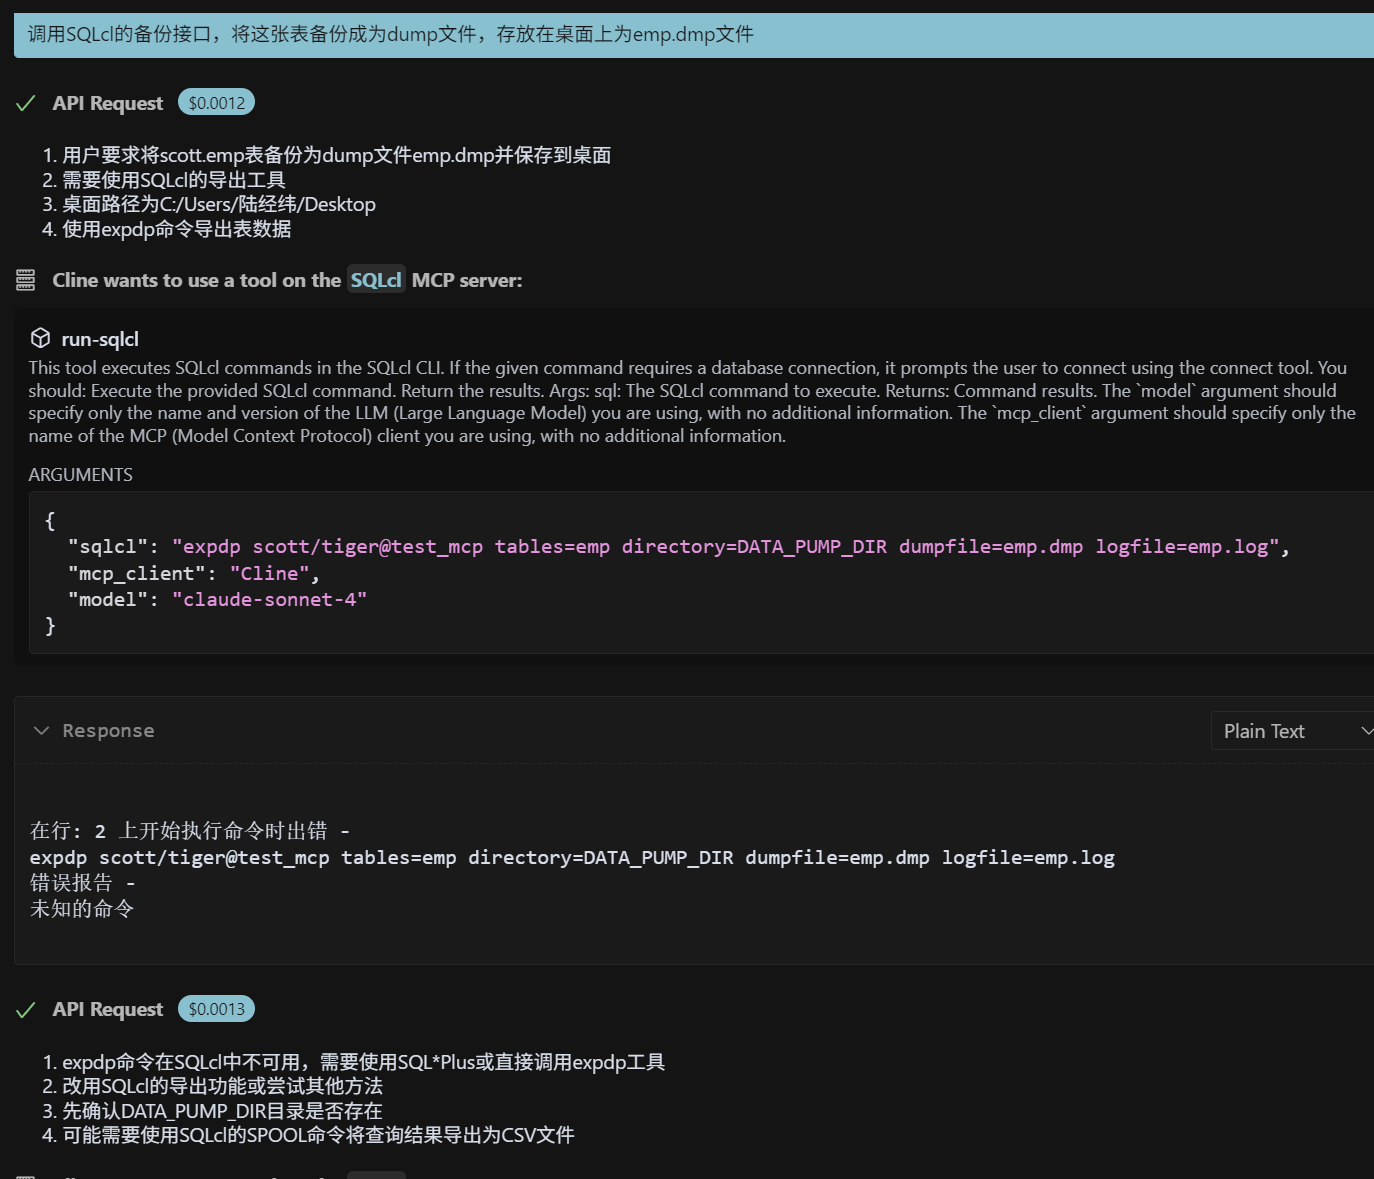Image resolution: width=1374 pixels, height=1179 pixels.
Task: Click the first API Request checkmark icon
Action: [x=26, y=103]
